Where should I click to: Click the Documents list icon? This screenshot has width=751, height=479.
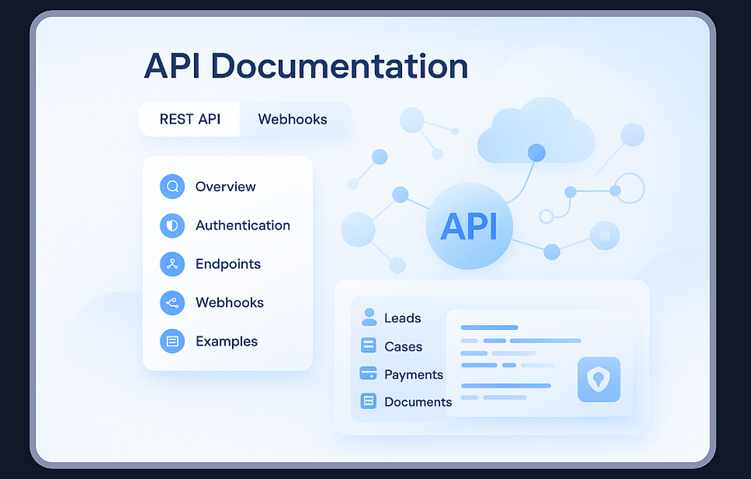pos(368,401)
